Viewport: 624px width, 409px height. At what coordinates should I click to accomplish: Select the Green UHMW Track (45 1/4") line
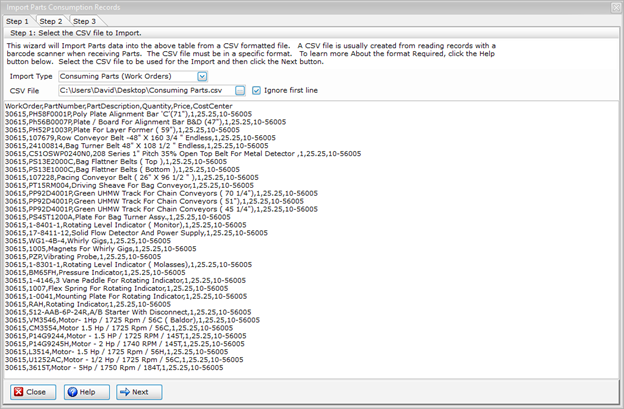[x=161, y=210]
